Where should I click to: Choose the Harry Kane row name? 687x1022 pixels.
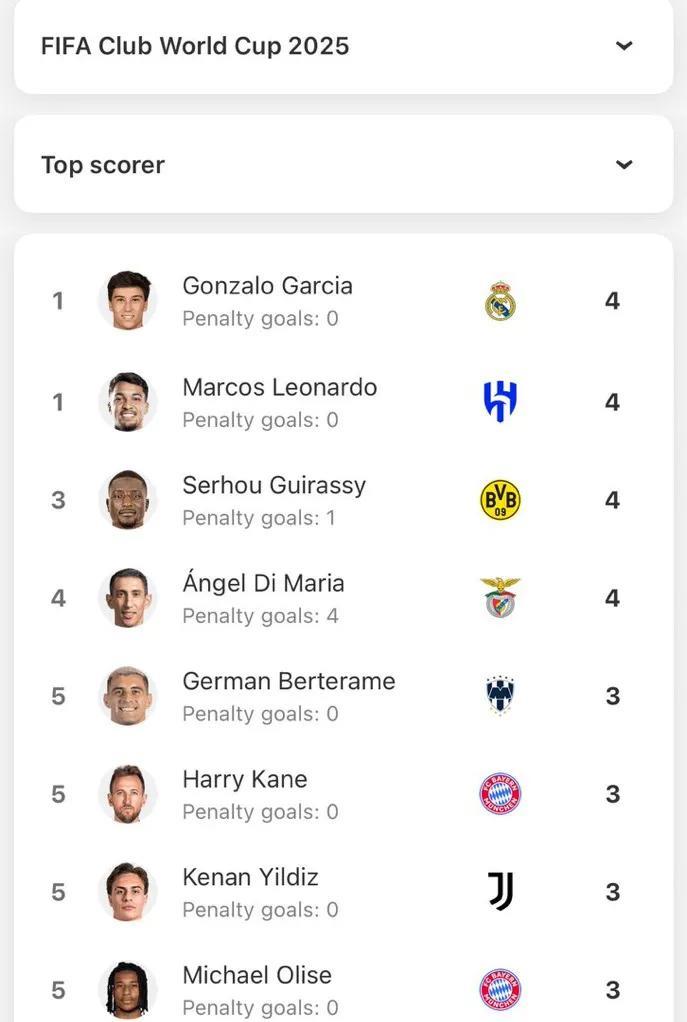(x=244, y=780)
